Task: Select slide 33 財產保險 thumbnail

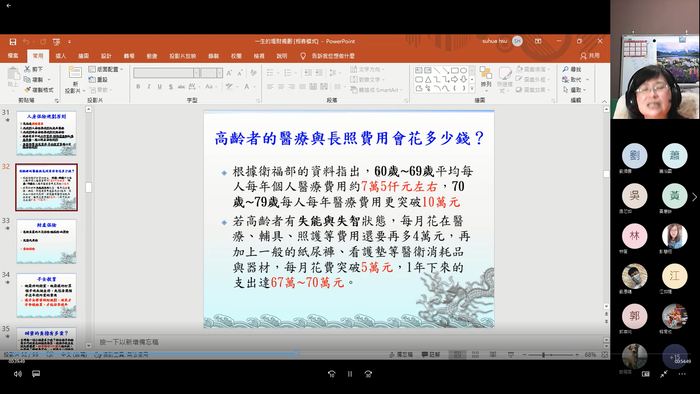Action: 46,241
